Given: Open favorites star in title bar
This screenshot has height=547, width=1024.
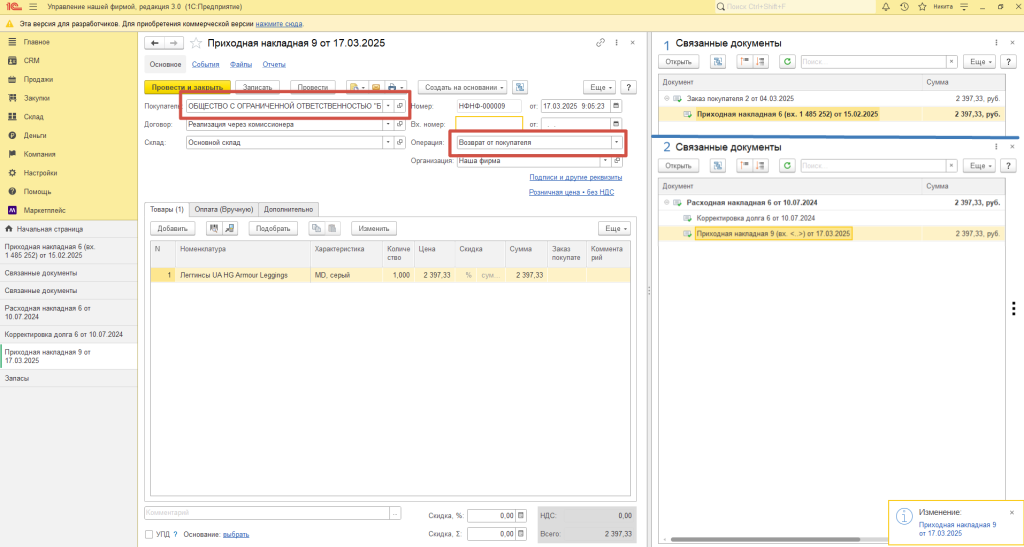Looking at the screenshot, I should 922,7.
